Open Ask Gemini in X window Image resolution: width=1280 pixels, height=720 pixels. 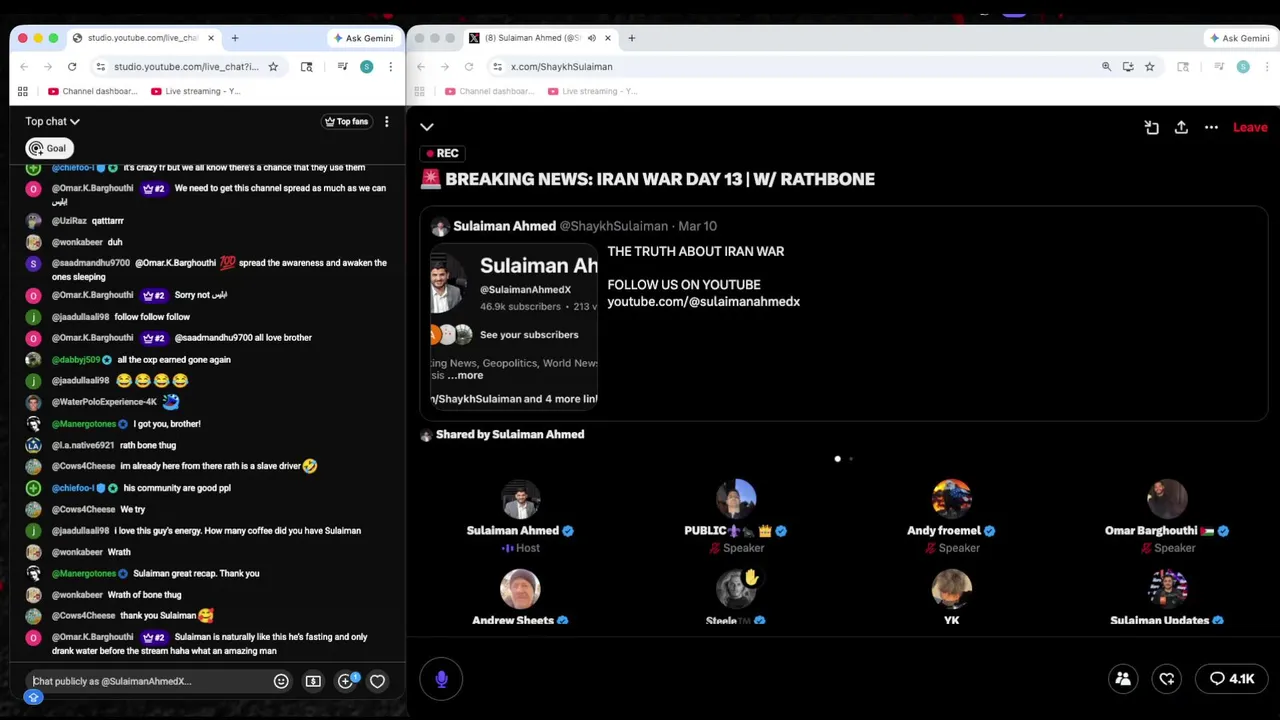1240,38
